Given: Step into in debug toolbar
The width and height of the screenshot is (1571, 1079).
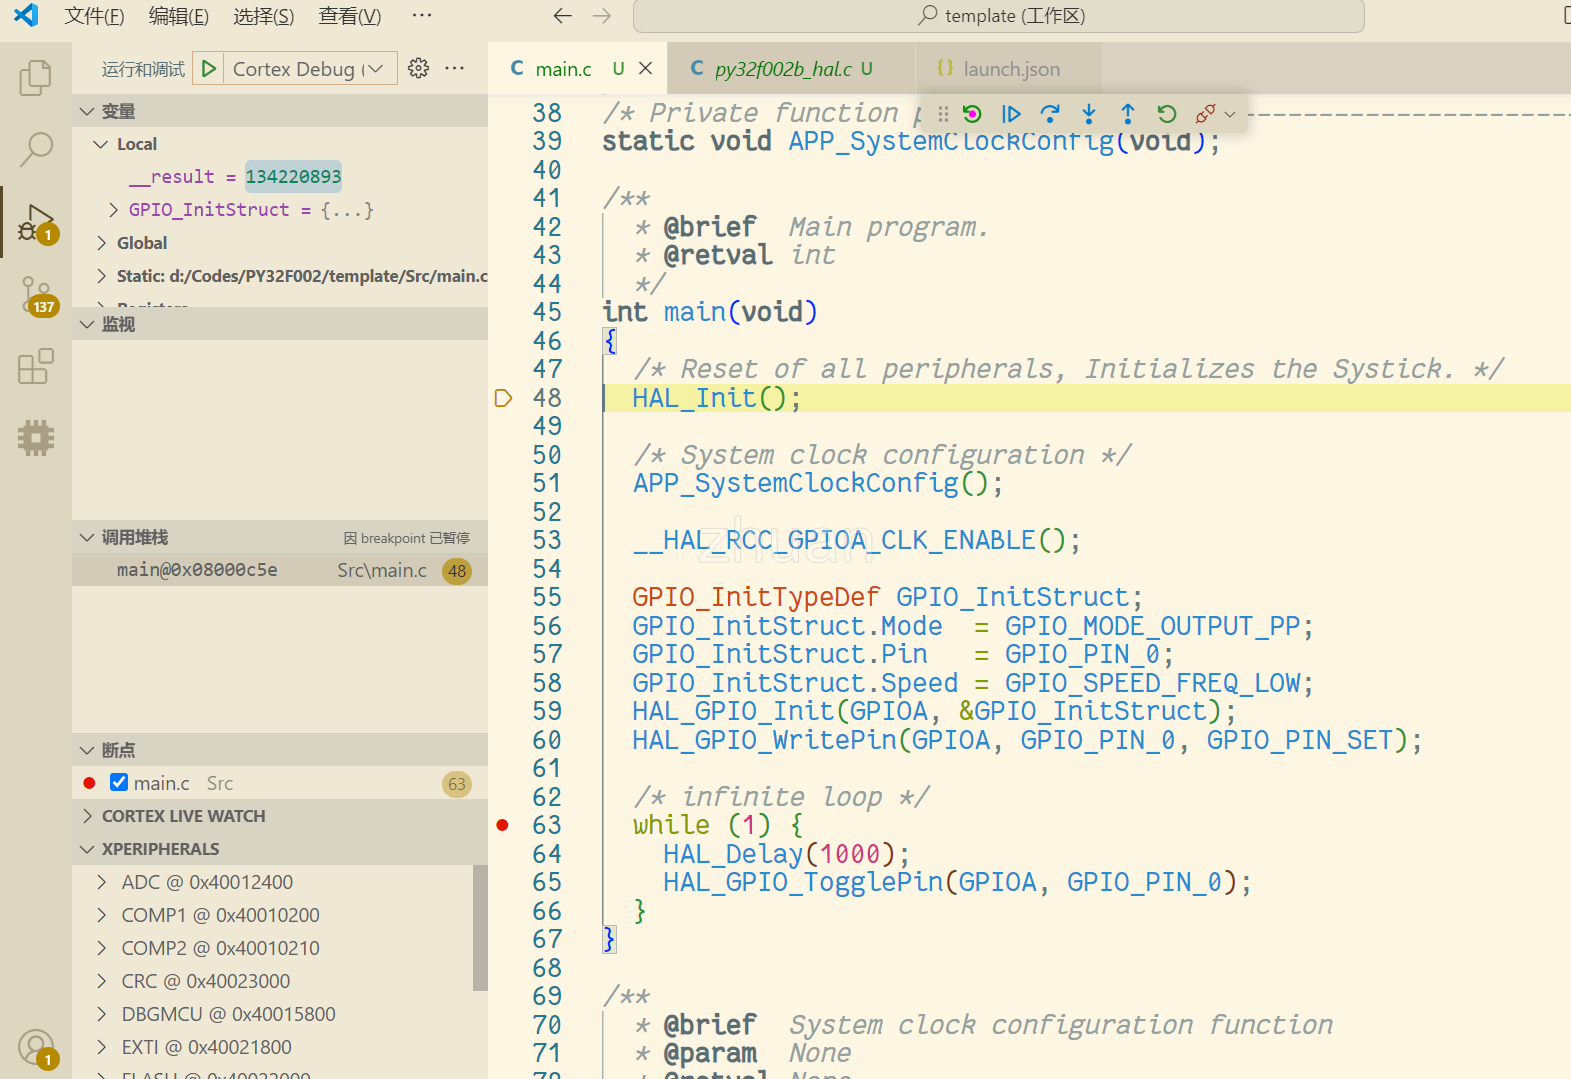Looking at the screenshot, I should click(1089, 114).
